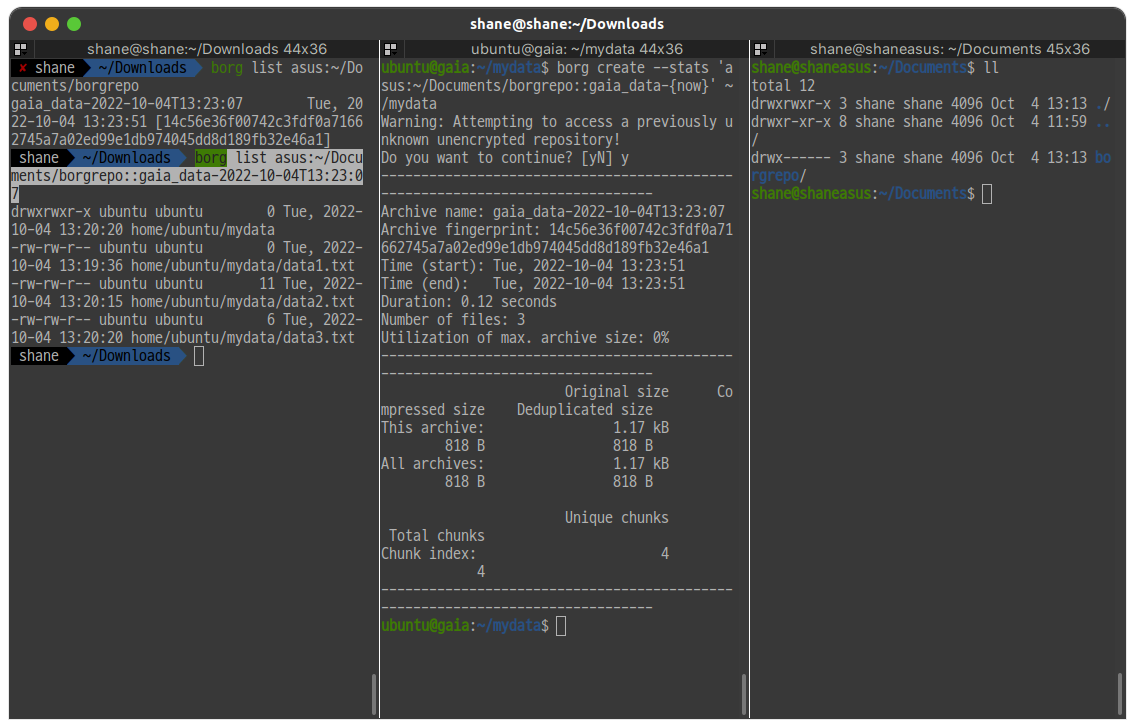Viewport: 1135px width, 728px height.
Task: Click the window title 'shane@shane:~/Downloads'
Action: 567,24
